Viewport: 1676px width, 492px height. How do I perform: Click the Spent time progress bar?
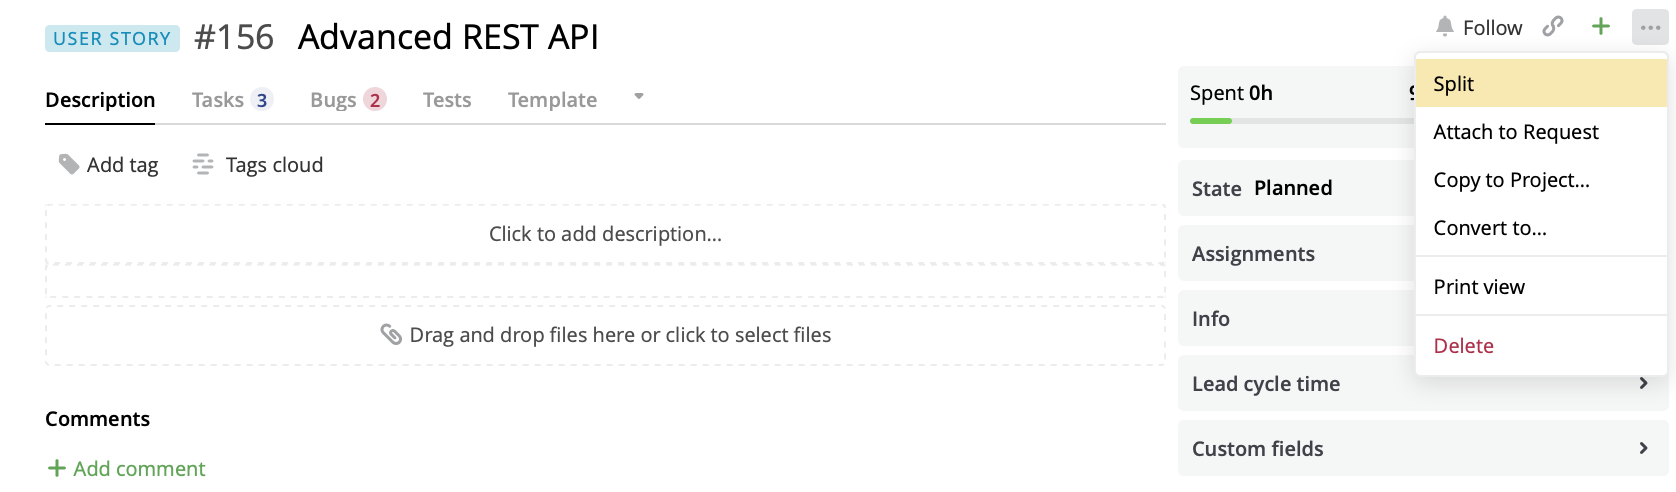[1300, 121]
